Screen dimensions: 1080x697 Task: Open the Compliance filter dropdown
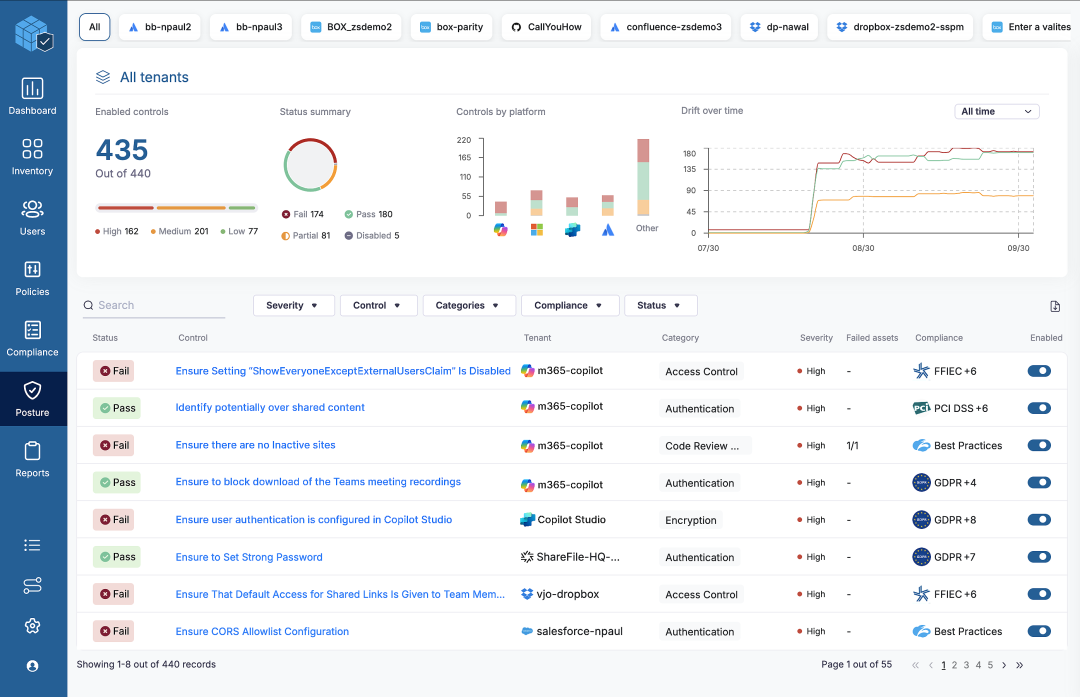click(569, 306)
